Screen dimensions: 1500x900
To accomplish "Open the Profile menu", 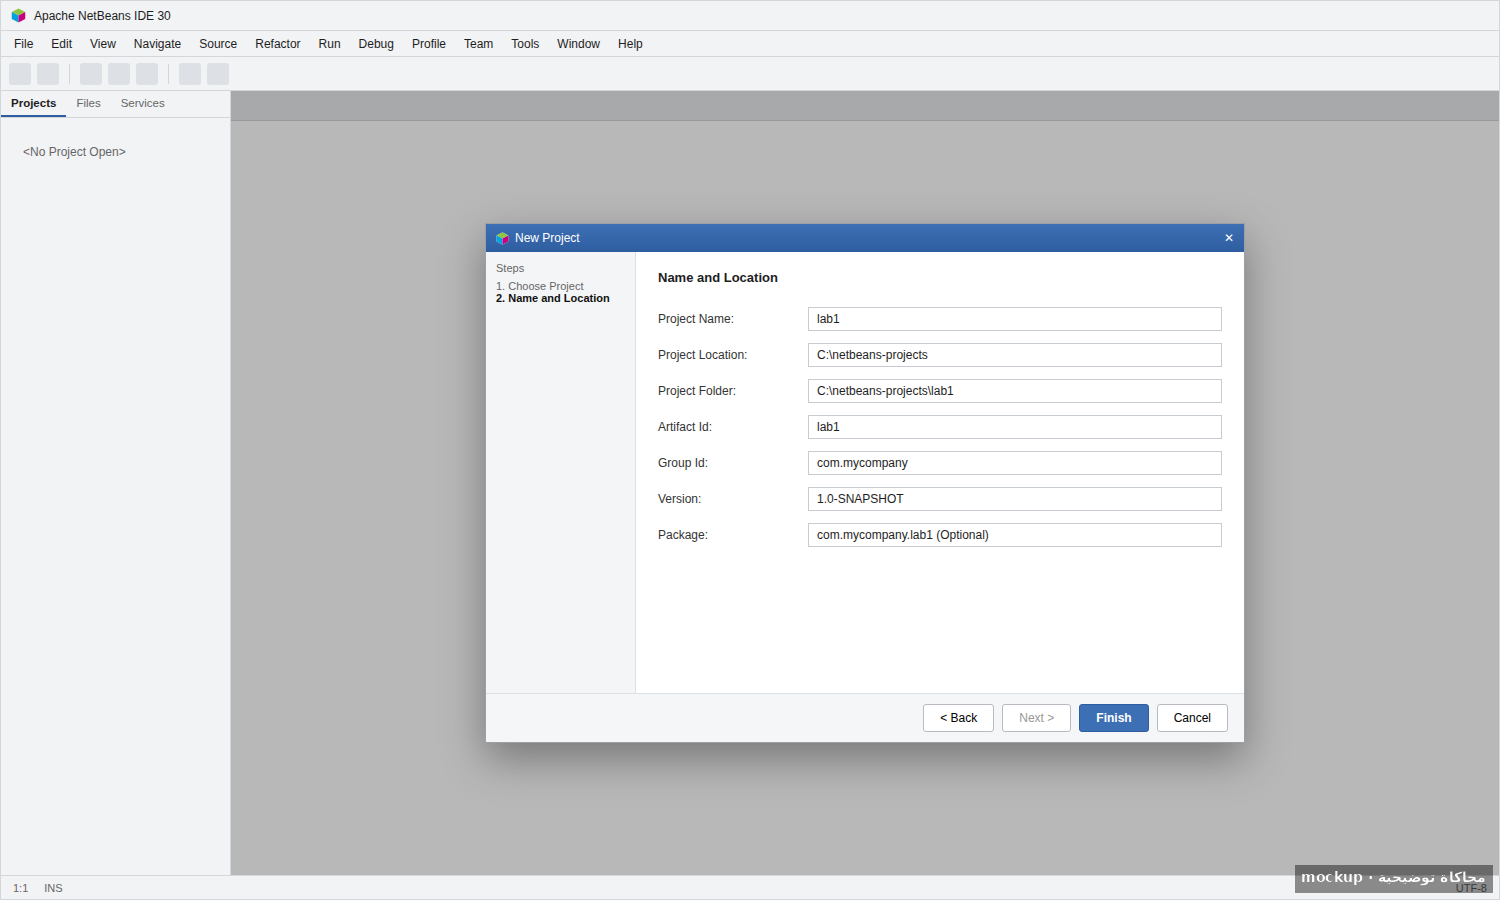I will click(x=429, y=44).
